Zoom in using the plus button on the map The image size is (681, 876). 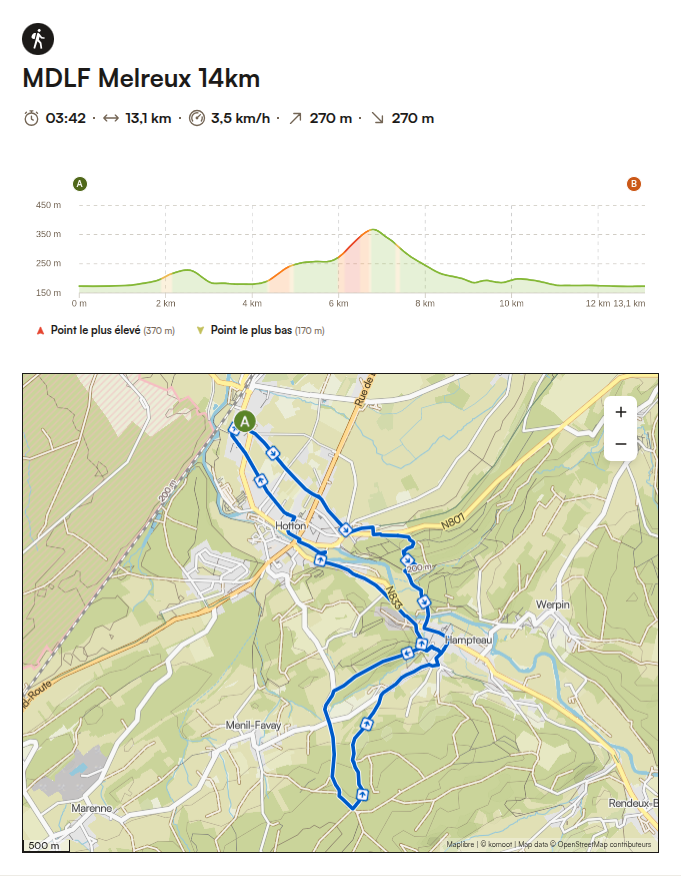coord(621,412)
